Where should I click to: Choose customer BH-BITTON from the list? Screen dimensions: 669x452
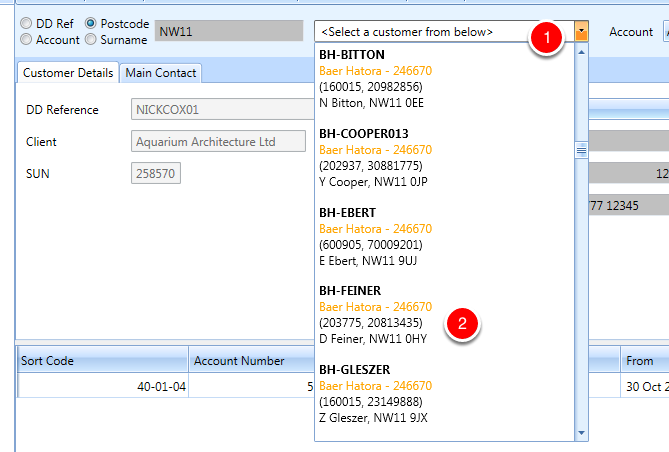click(444, 79)
